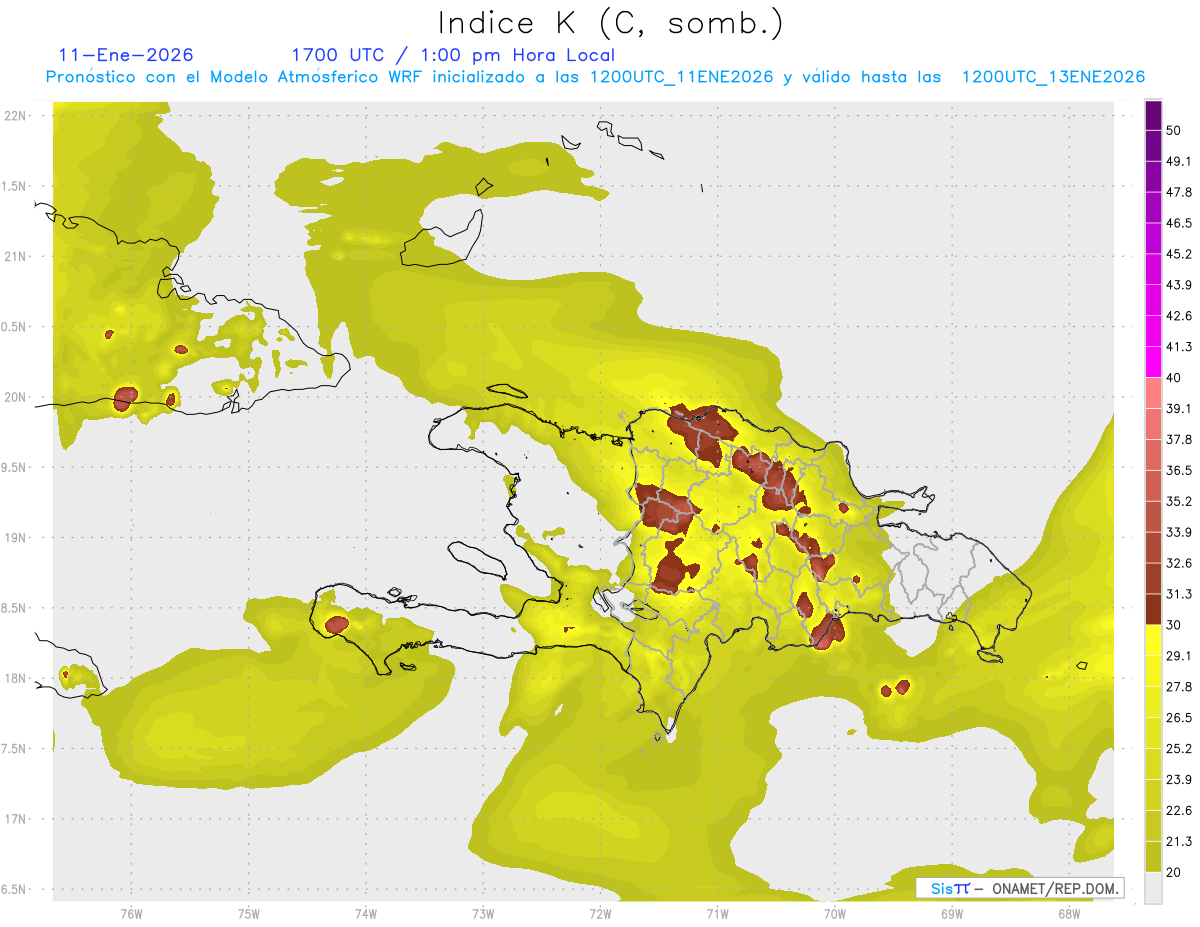Click the 71W longitude label
The image size is (1200, 927).
pyautogui.click(x=717, y=914)
